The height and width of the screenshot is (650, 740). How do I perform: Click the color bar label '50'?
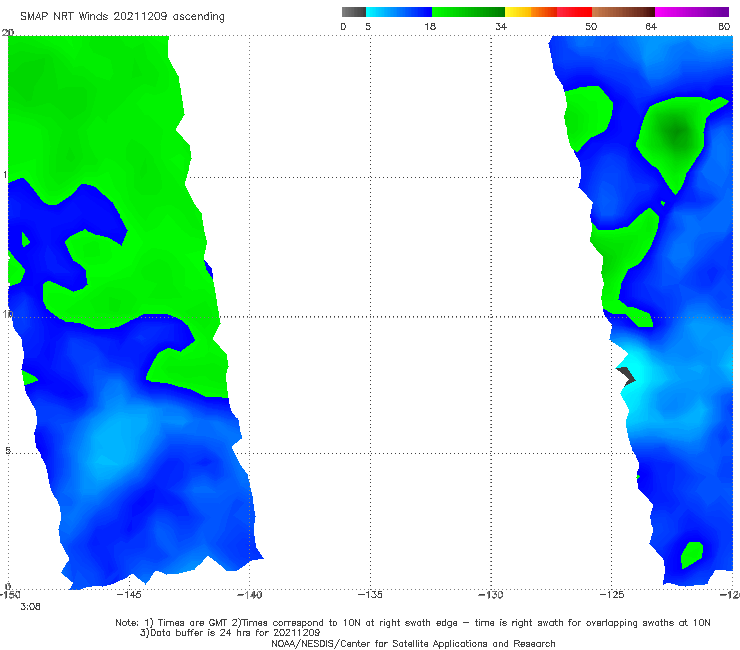pos(591,26)
